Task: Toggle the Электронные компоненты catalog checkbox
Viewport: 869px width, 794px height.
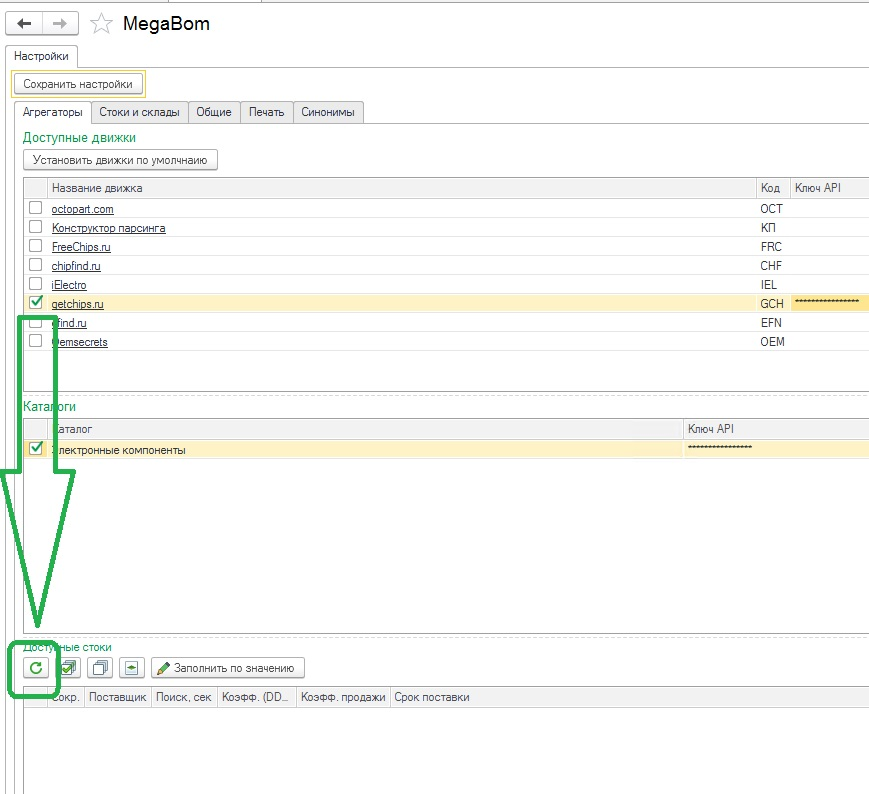Action: [x=36, y=449]
